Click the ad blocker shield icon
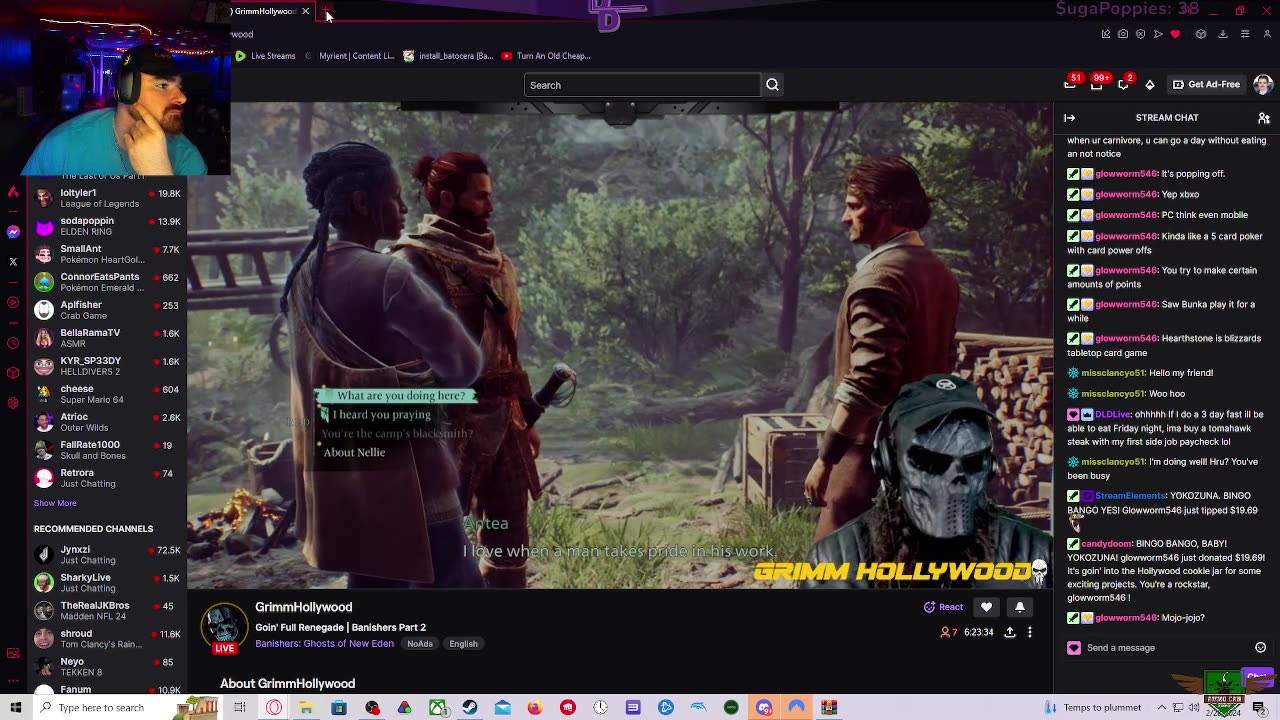Screen dimensions: 1280x720 pos(1141,34)
